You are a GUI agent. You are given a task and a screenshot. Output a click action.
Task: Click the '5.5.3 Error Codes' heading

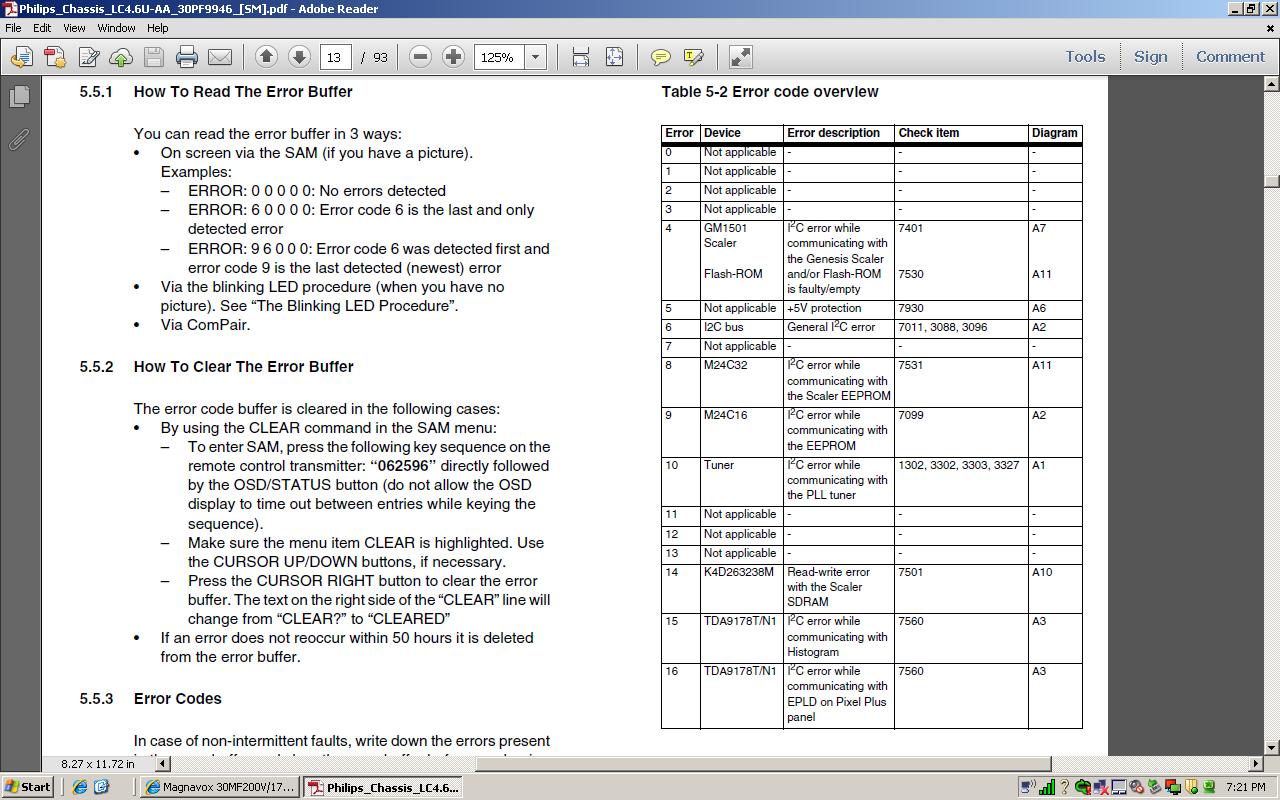pyautogui.click(x=151, y=699)
